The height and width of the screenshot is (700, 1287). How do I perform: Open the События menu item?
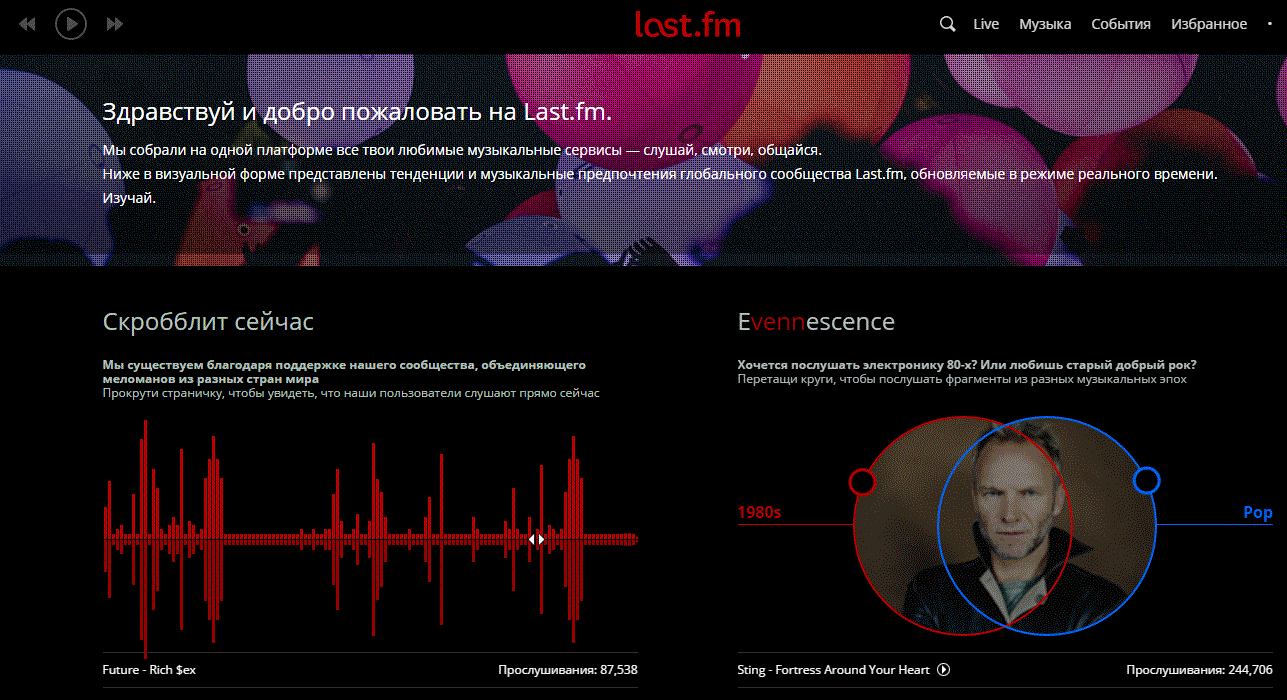tap(1121, 24)
